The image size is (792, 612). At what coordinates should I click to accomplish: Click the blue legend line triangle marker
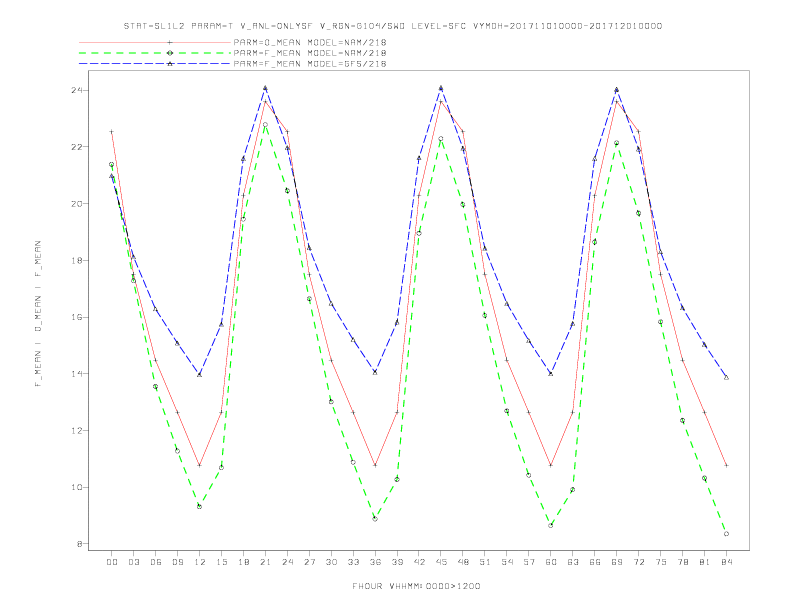click(x=170, y=64)
